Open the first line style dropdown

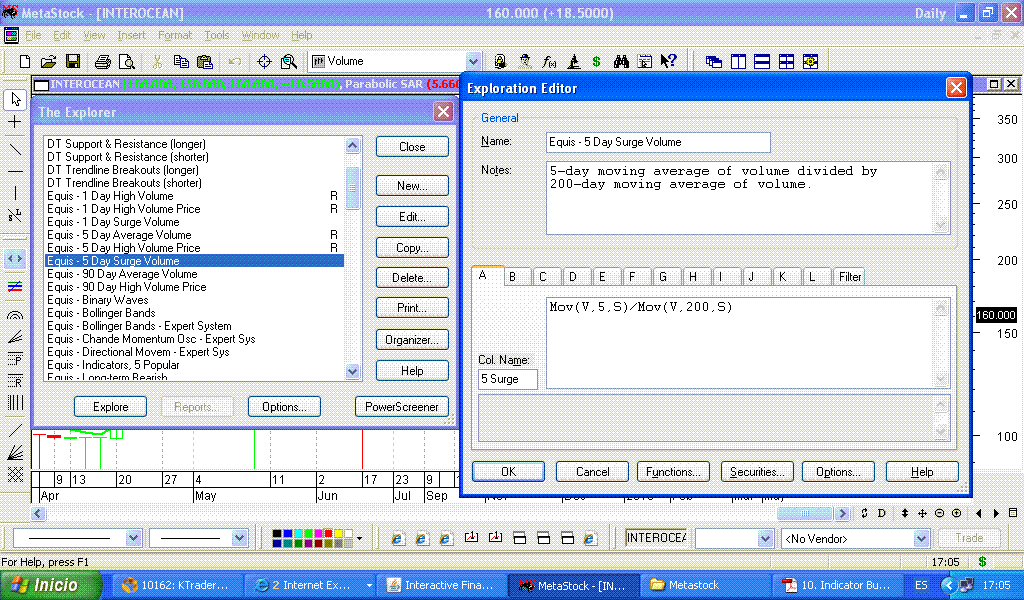pyautogui.click(x=133, y=538)
